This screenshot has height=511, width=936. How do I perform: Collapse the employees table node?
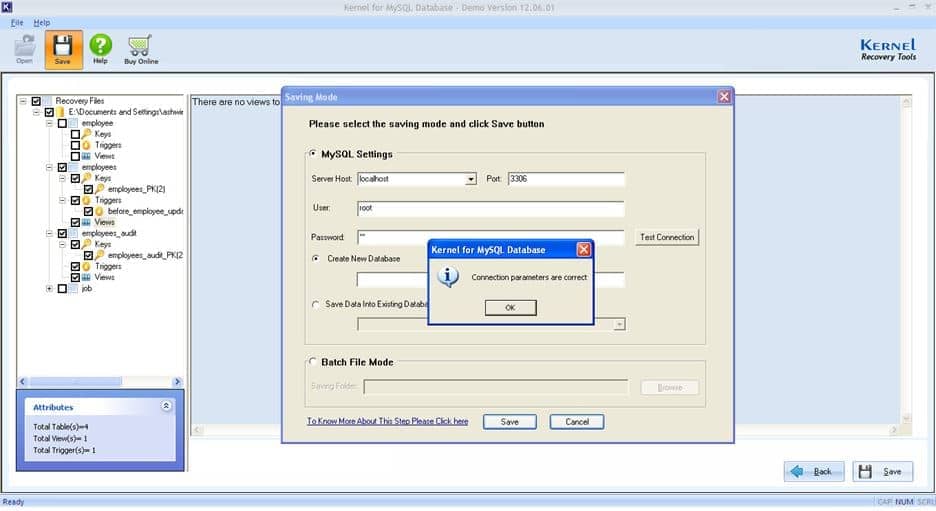point(49,167)
